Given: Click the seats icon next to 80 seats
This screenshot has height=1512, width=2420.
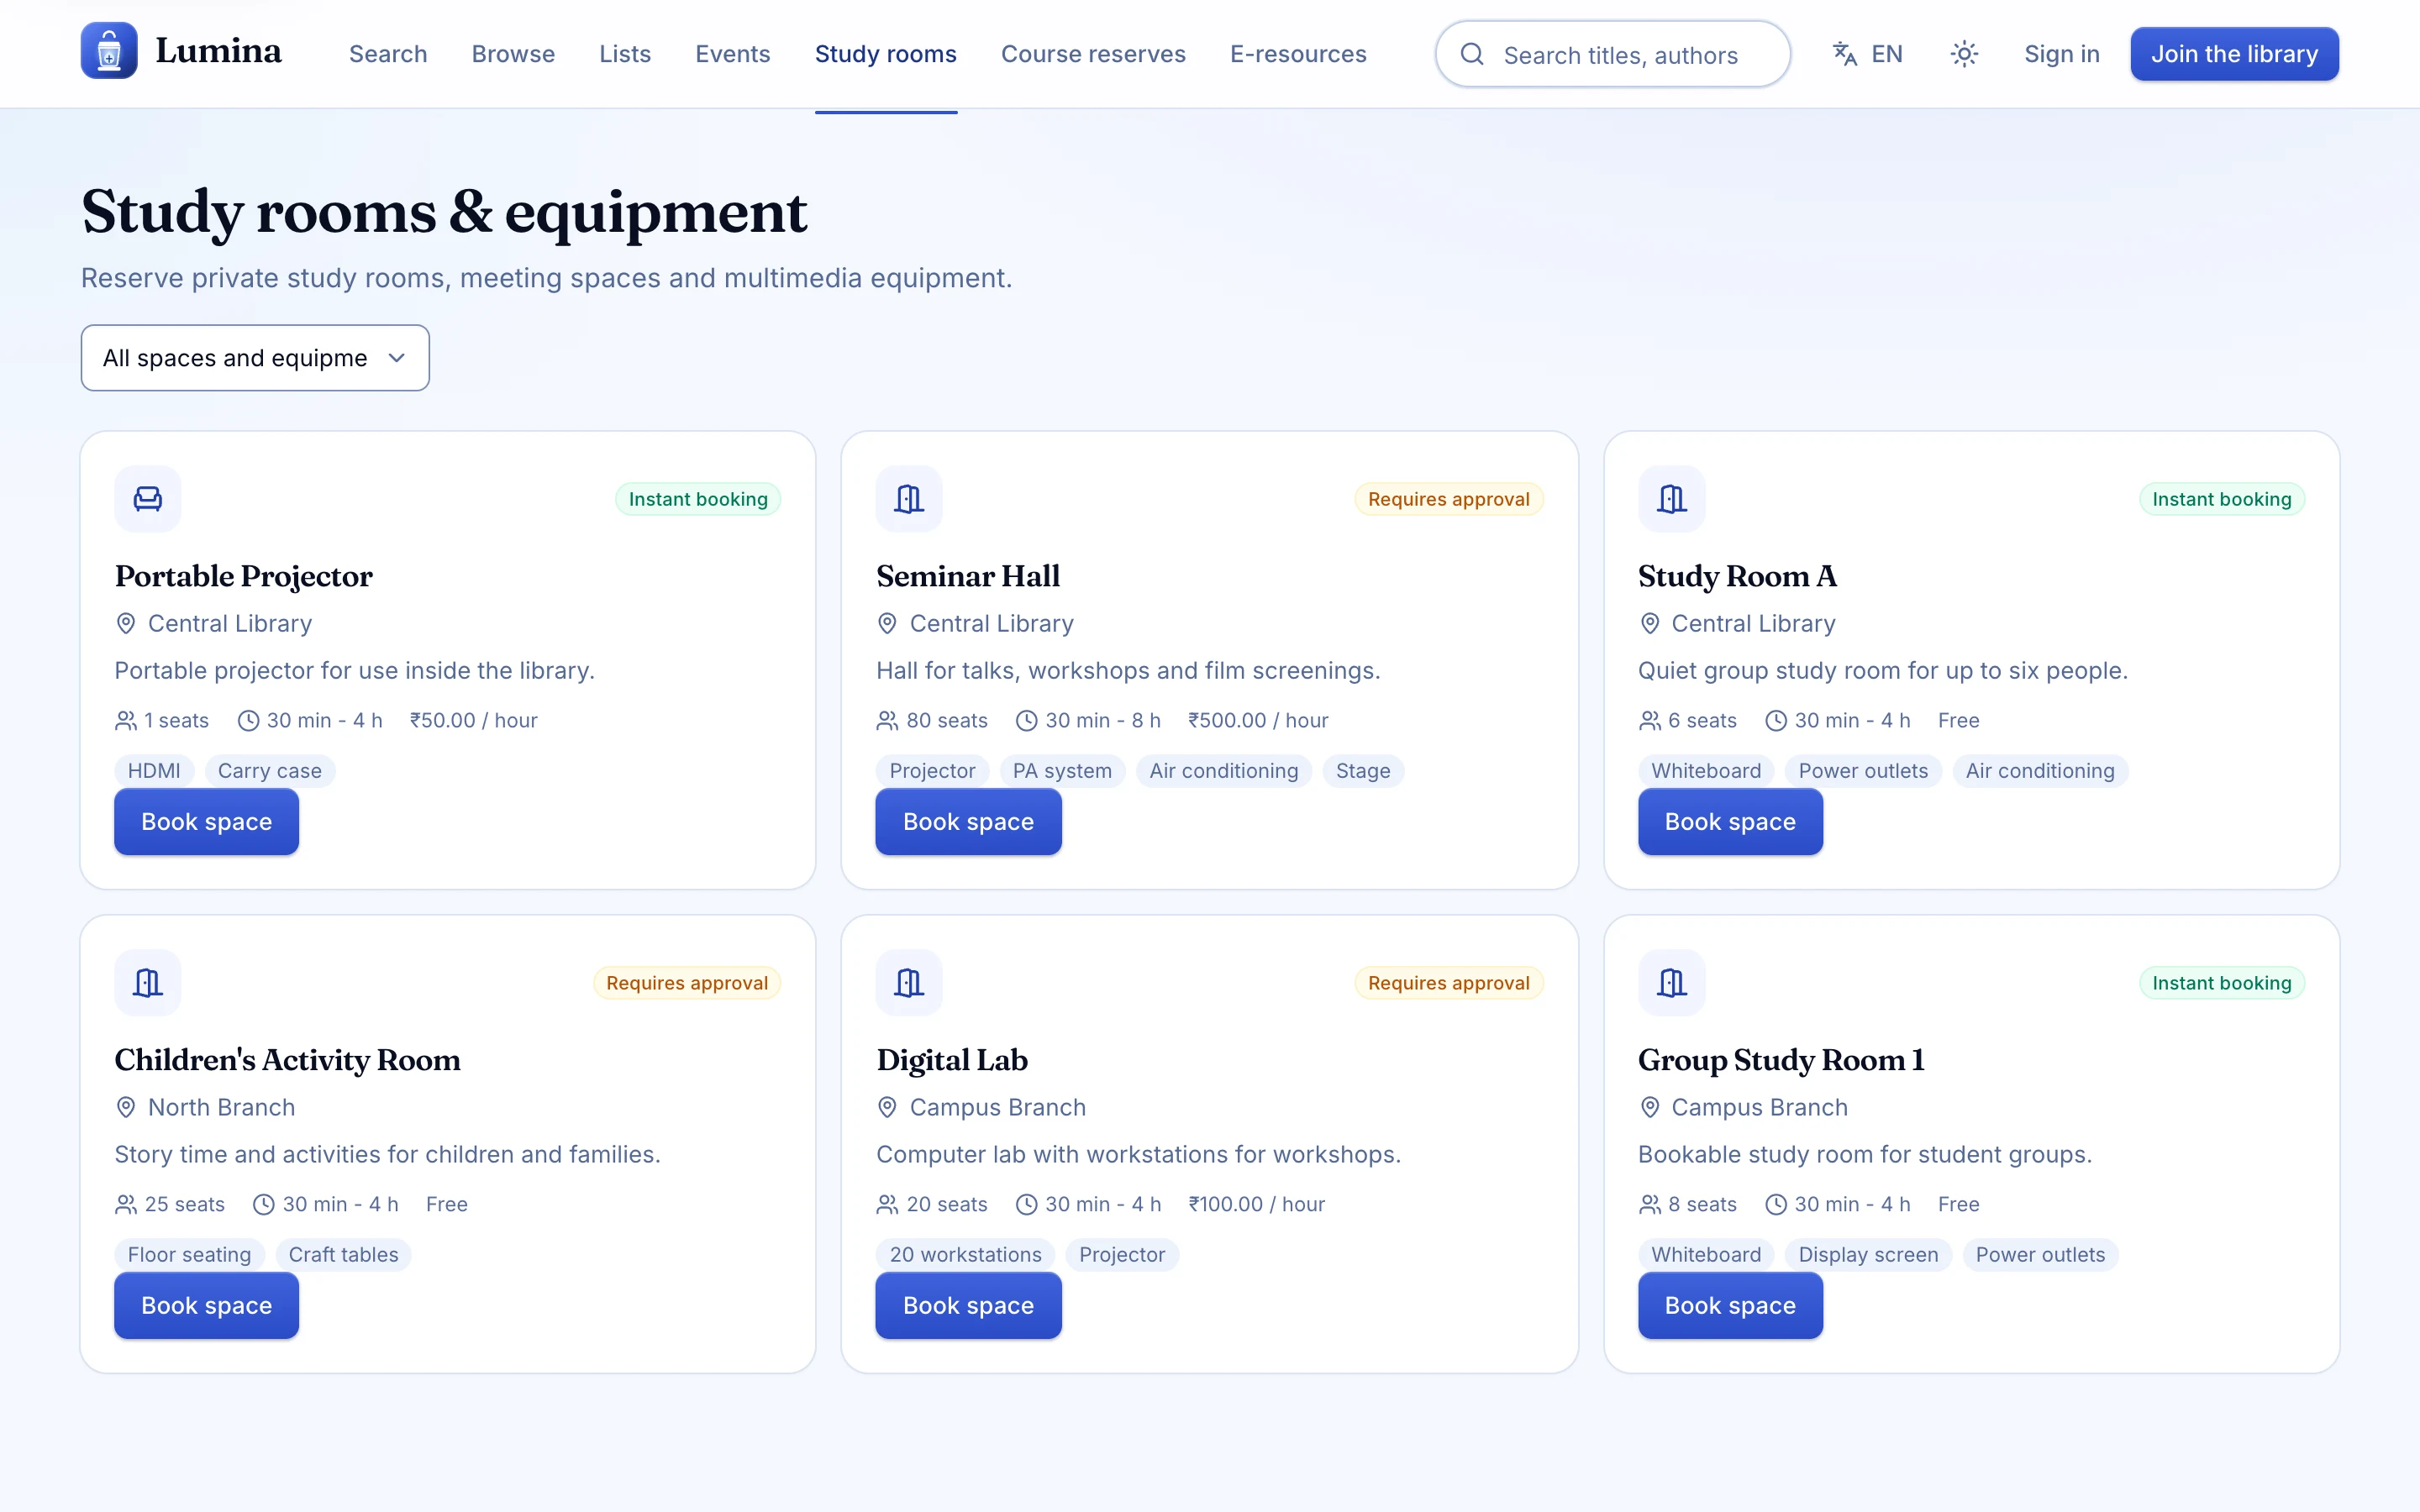Looking at the screenshot, I should 887,721.
